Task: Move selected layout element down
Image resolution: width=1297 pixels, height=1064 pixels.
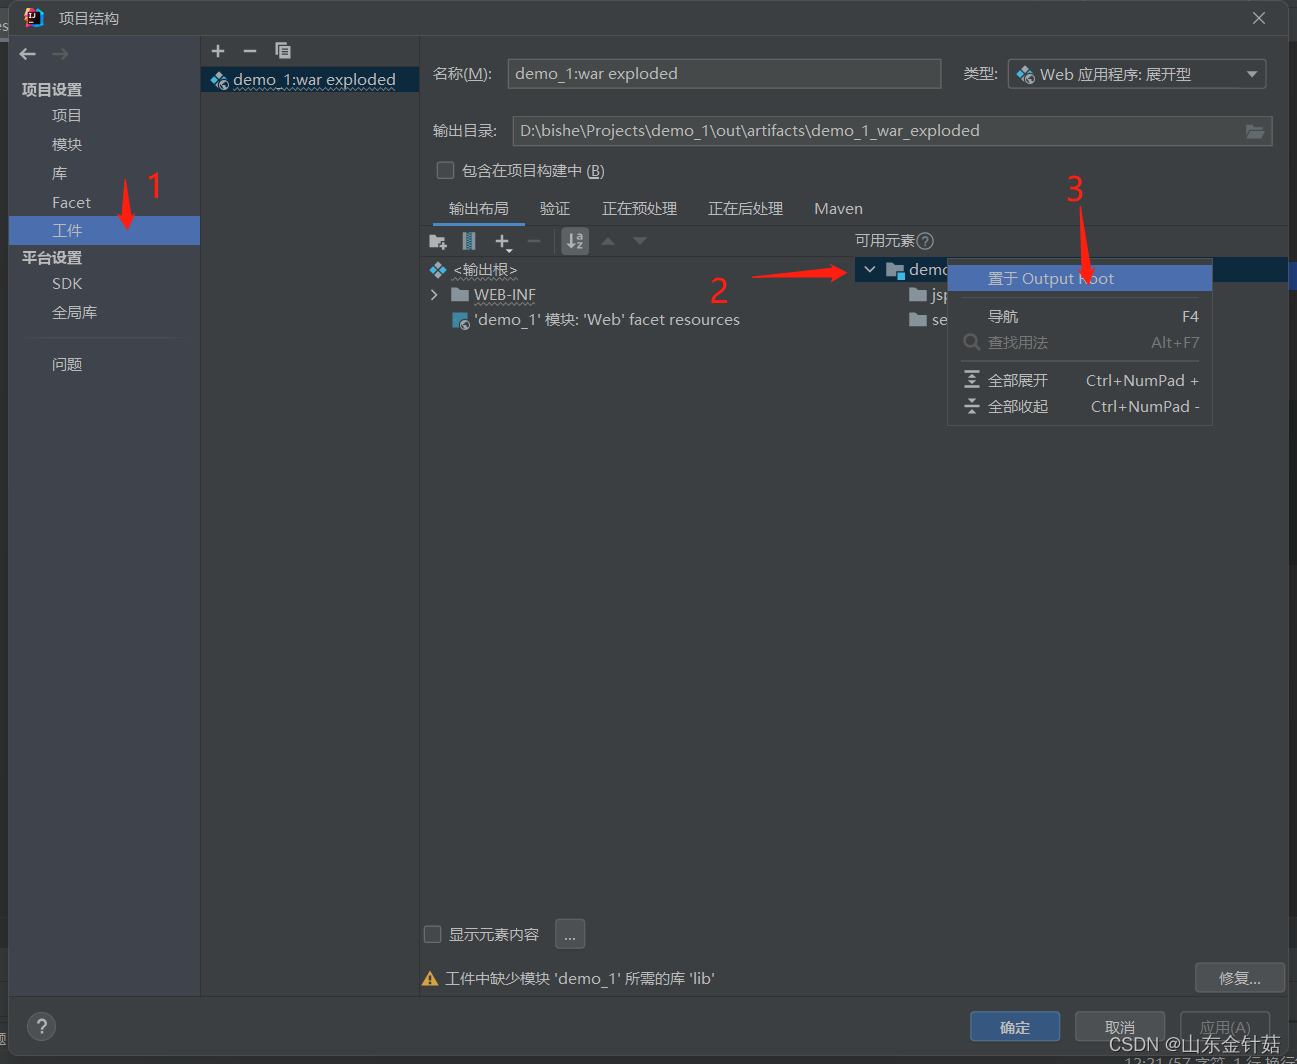Action: pos(640,241)
